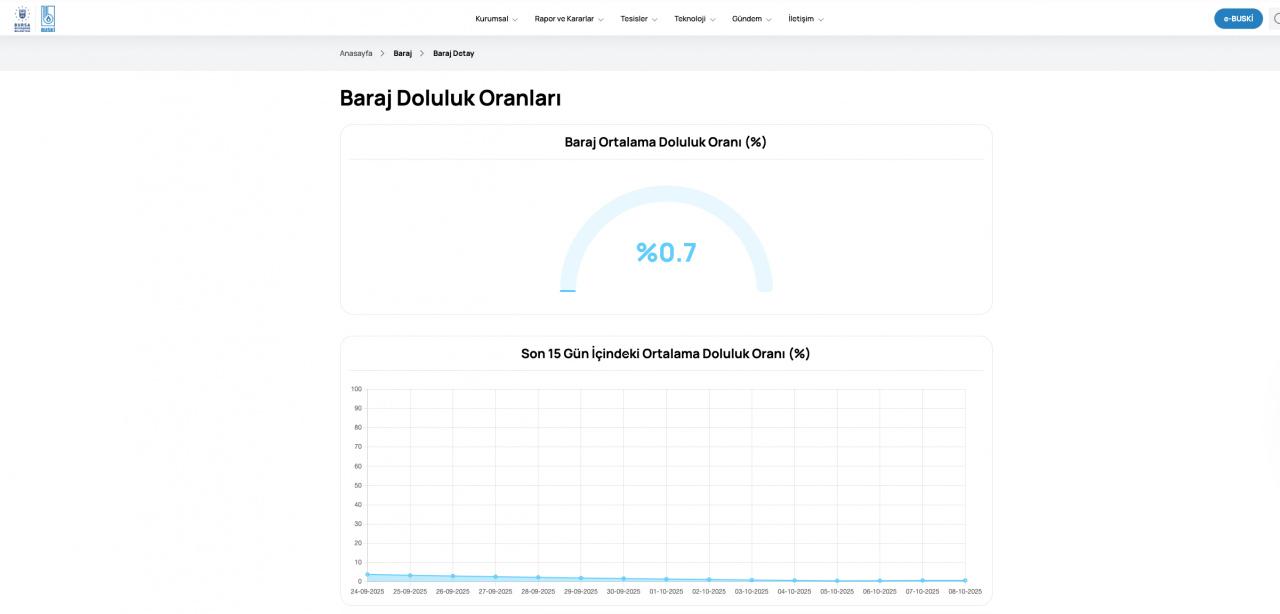
Task: Click the 24-09-2025 data point on chart
Action: click(368, 575)
